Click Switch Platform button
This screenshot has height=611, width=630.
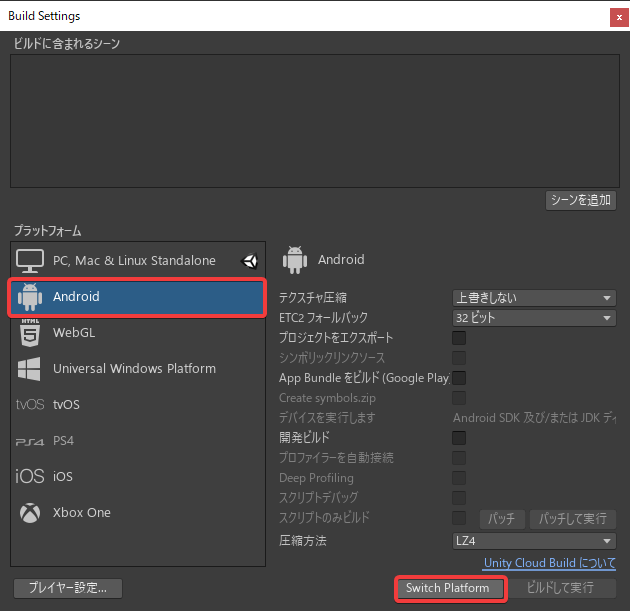point(451,589)
